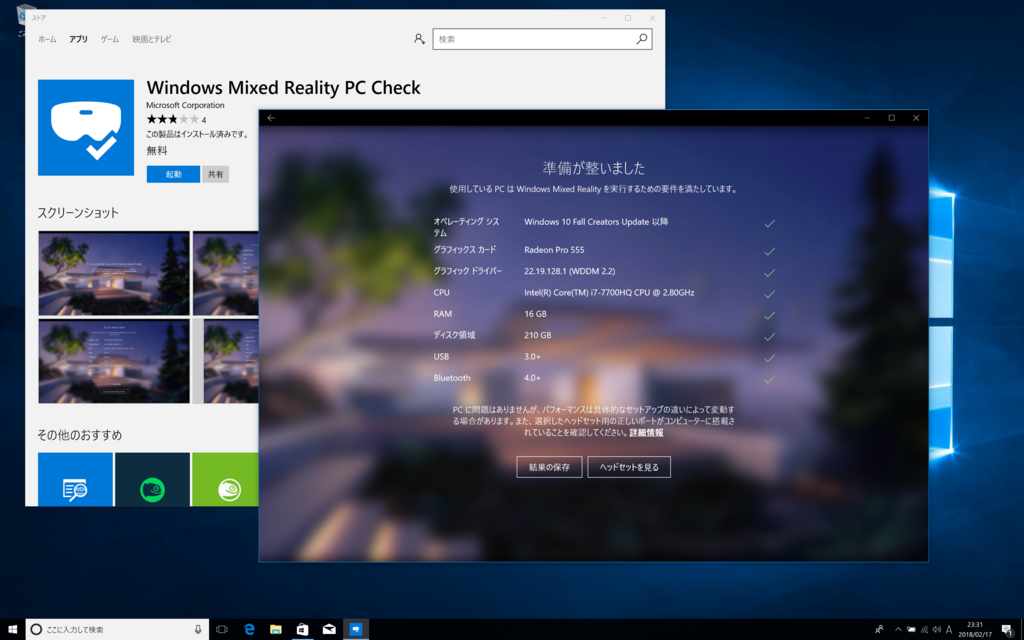Click the 準備が整いました heading
Screen dimensions: 1024x640
(x=594, y=168)
